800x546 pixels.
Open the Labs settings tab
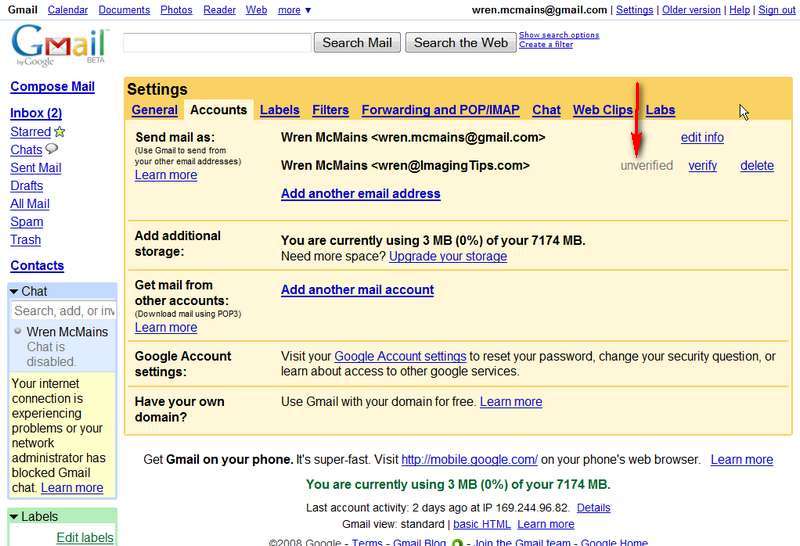(x=660, y=110)
